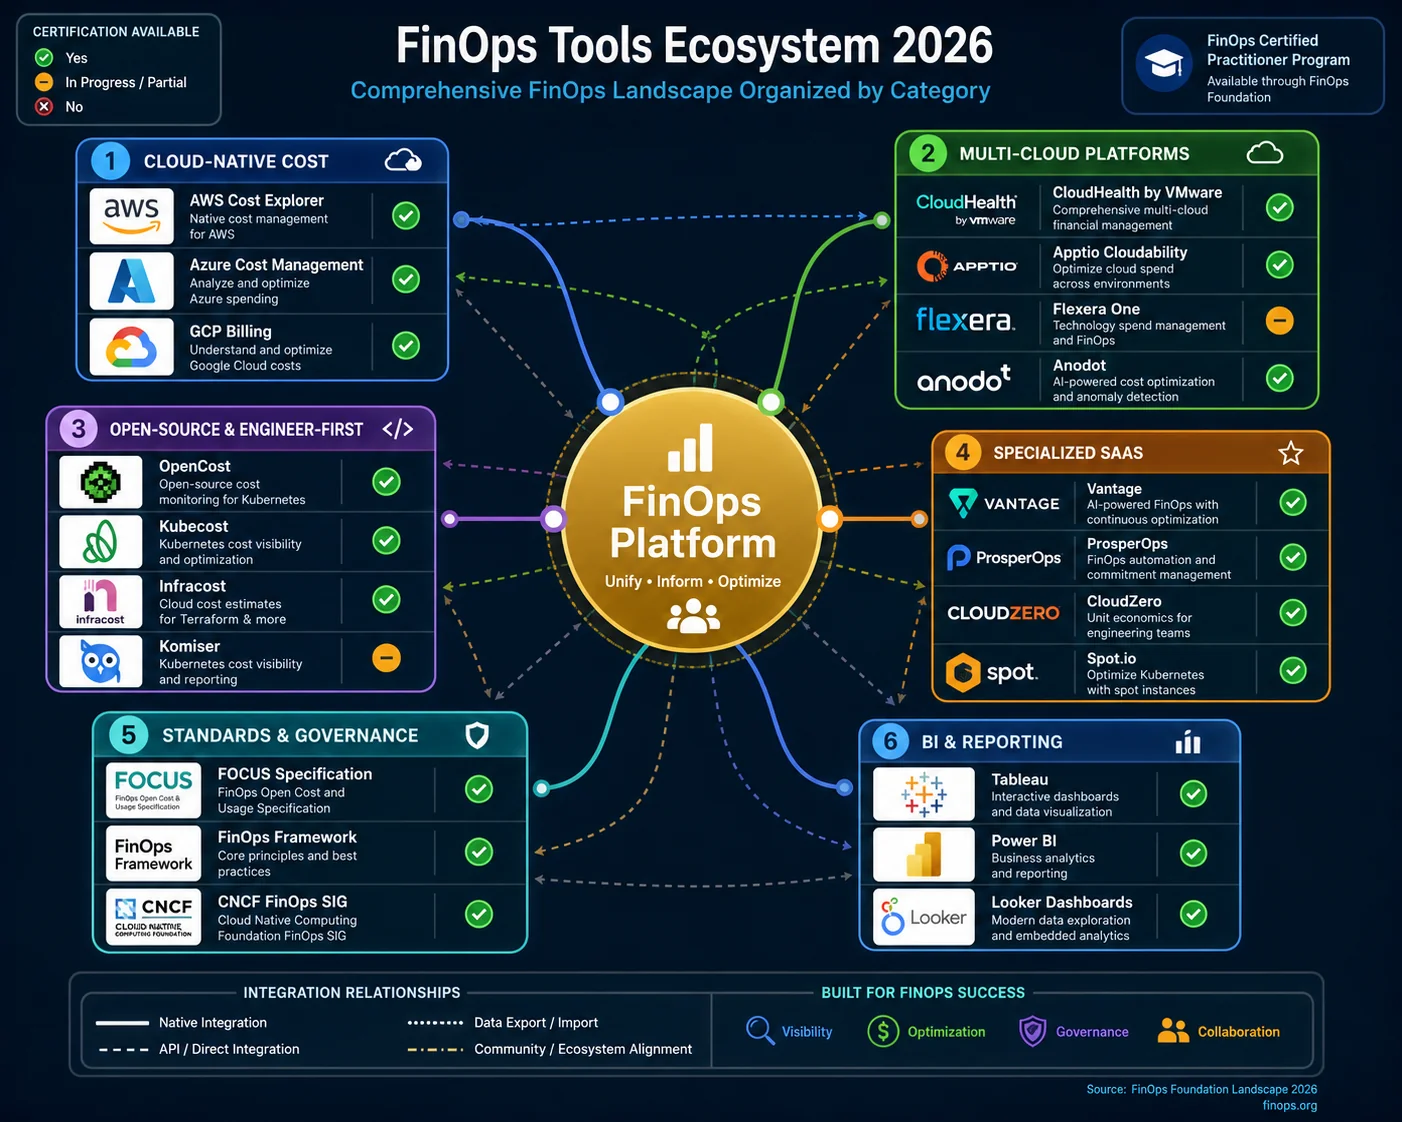Click the Comprehensive FinOps Landscape subtitle

(671, 90)
